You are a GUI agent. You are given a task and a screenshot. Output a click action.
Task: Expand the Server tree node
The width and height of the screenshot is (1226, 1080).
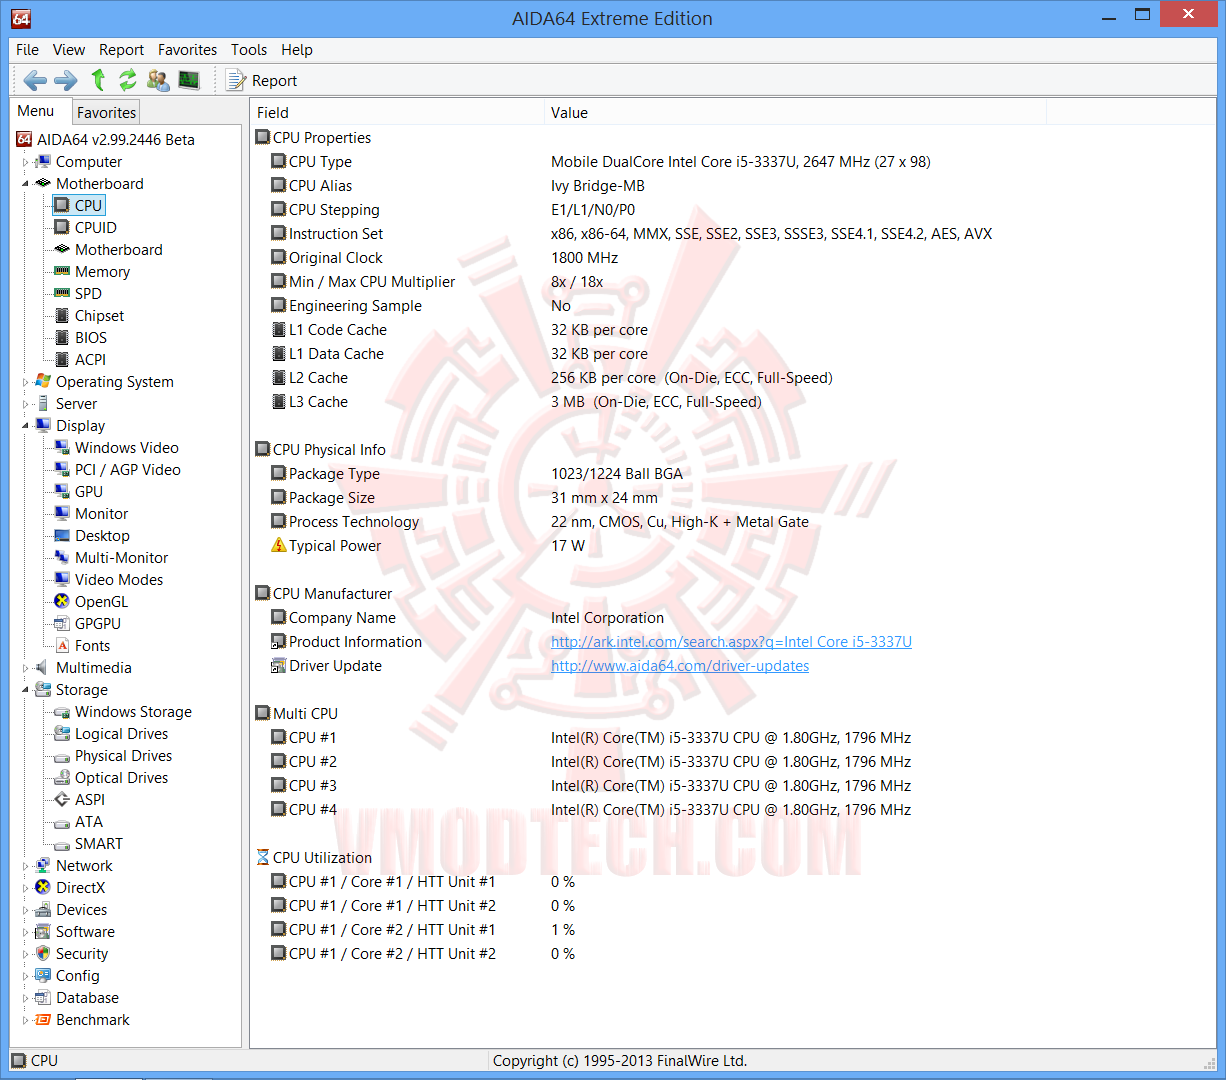[x=26, y=404]
